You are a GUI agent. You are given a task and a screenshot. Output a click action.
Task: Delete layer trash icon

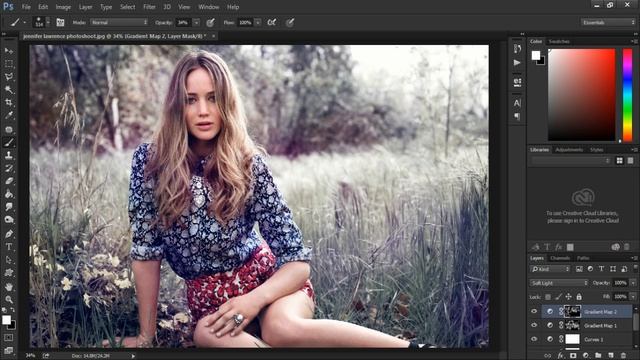click(623, 356)
